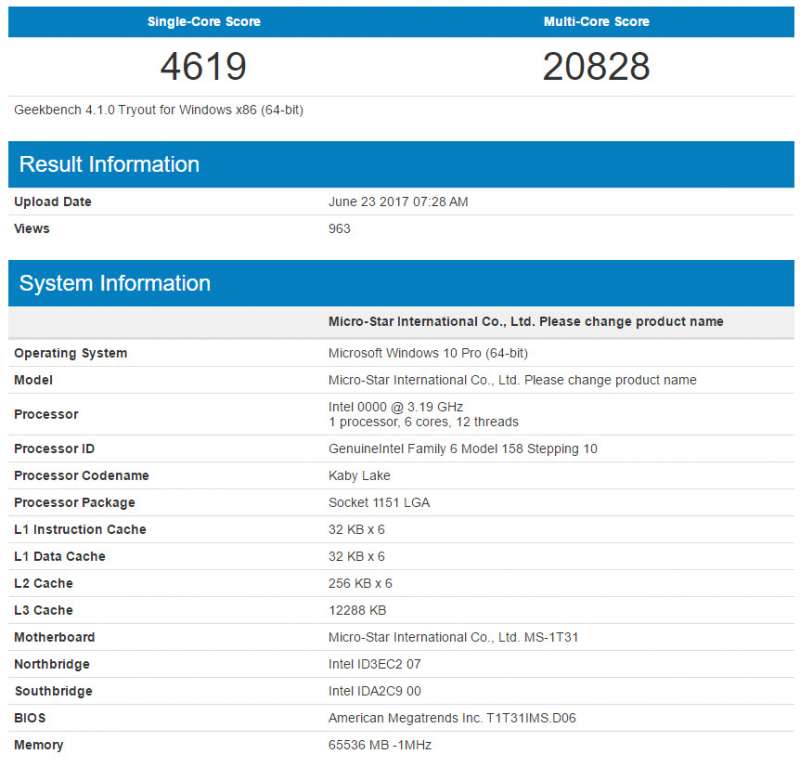
Task: Select the single-core score value 4619
Action: [204, 66]
